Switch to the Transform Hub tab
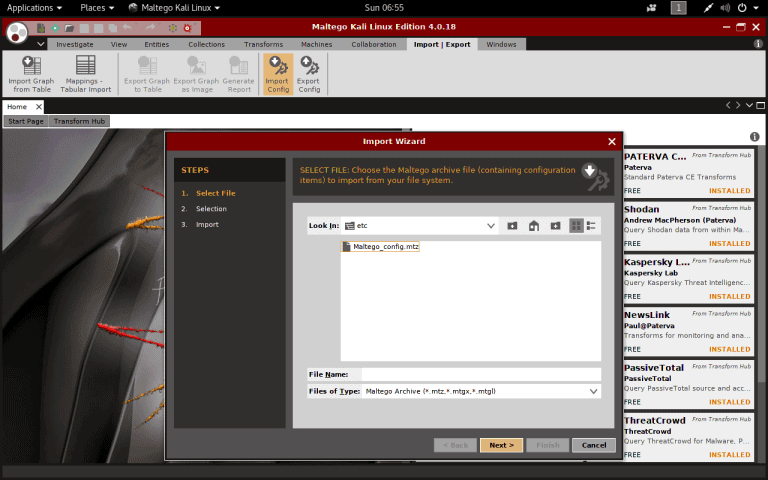Image resolution: width=768 pixels, height=480 pixels. tap(79, 121)
